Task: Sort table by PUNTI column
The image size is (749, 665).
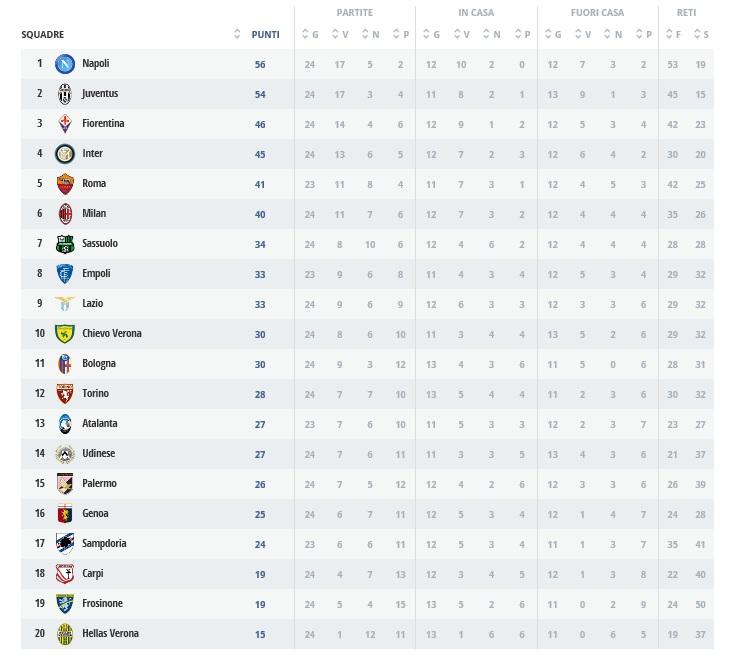Action: coord(265,35)
